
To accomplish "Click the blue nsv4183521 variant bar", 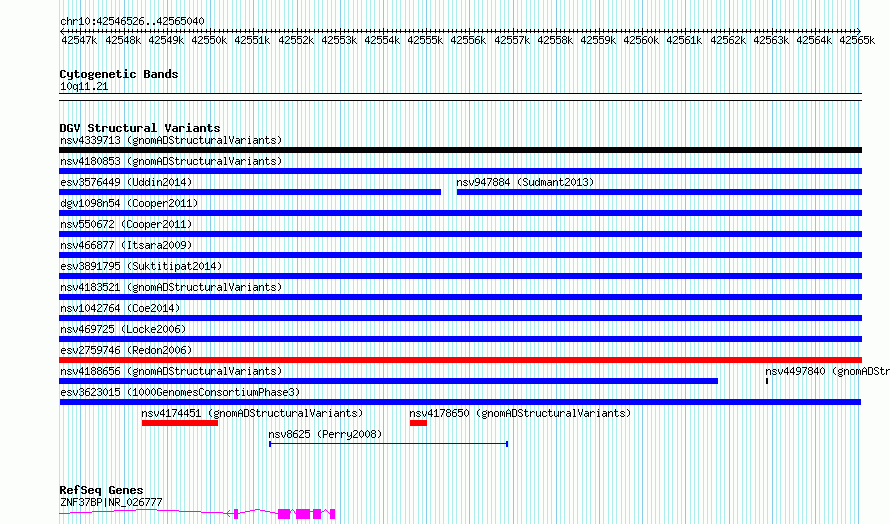I will pos(460,297).
